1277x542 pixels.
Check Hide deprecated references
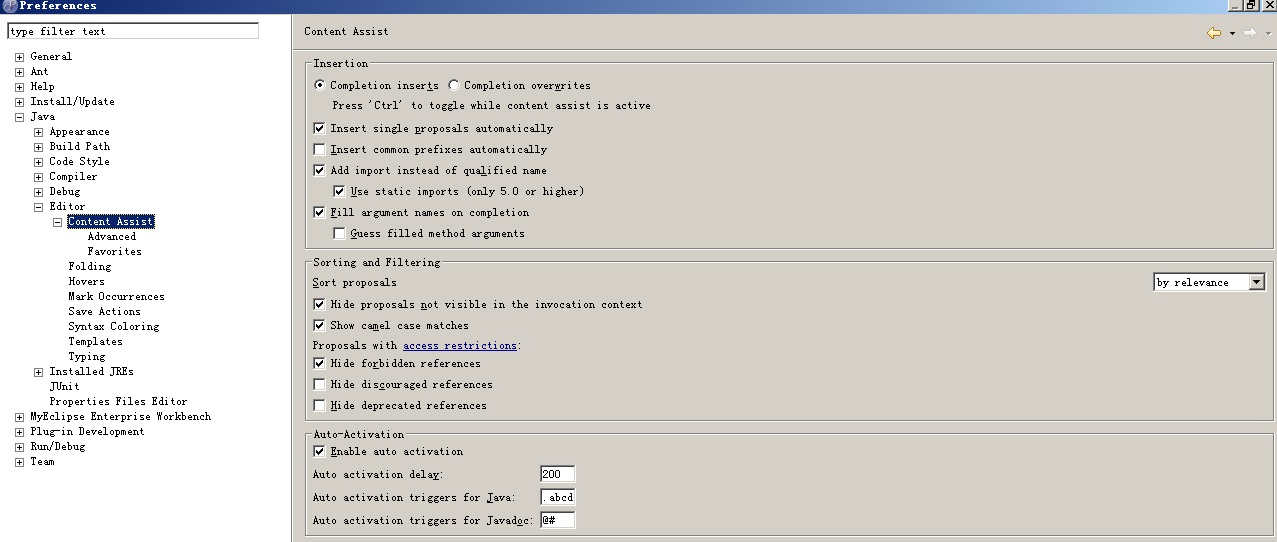tap(319, 405)
